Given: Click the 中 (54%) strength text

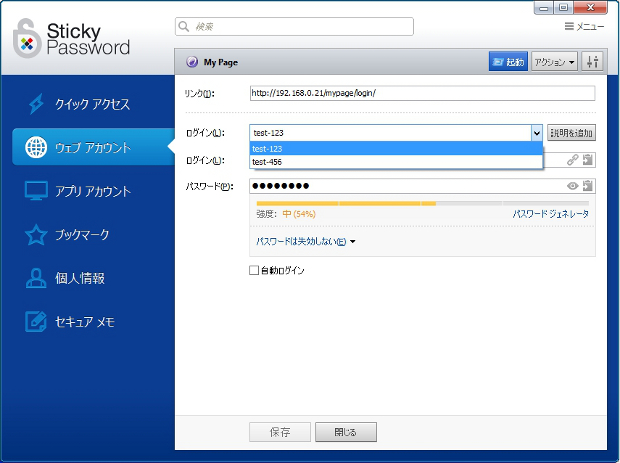Looking at the screenshot, I should click(299, 214).
